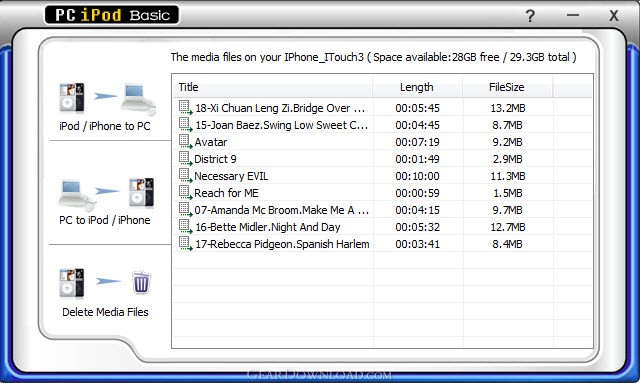Click the media file icon beside Necessary EVIL
This screenshot has height=383, width=640.
pyautogui.click(x=185, y=176)
